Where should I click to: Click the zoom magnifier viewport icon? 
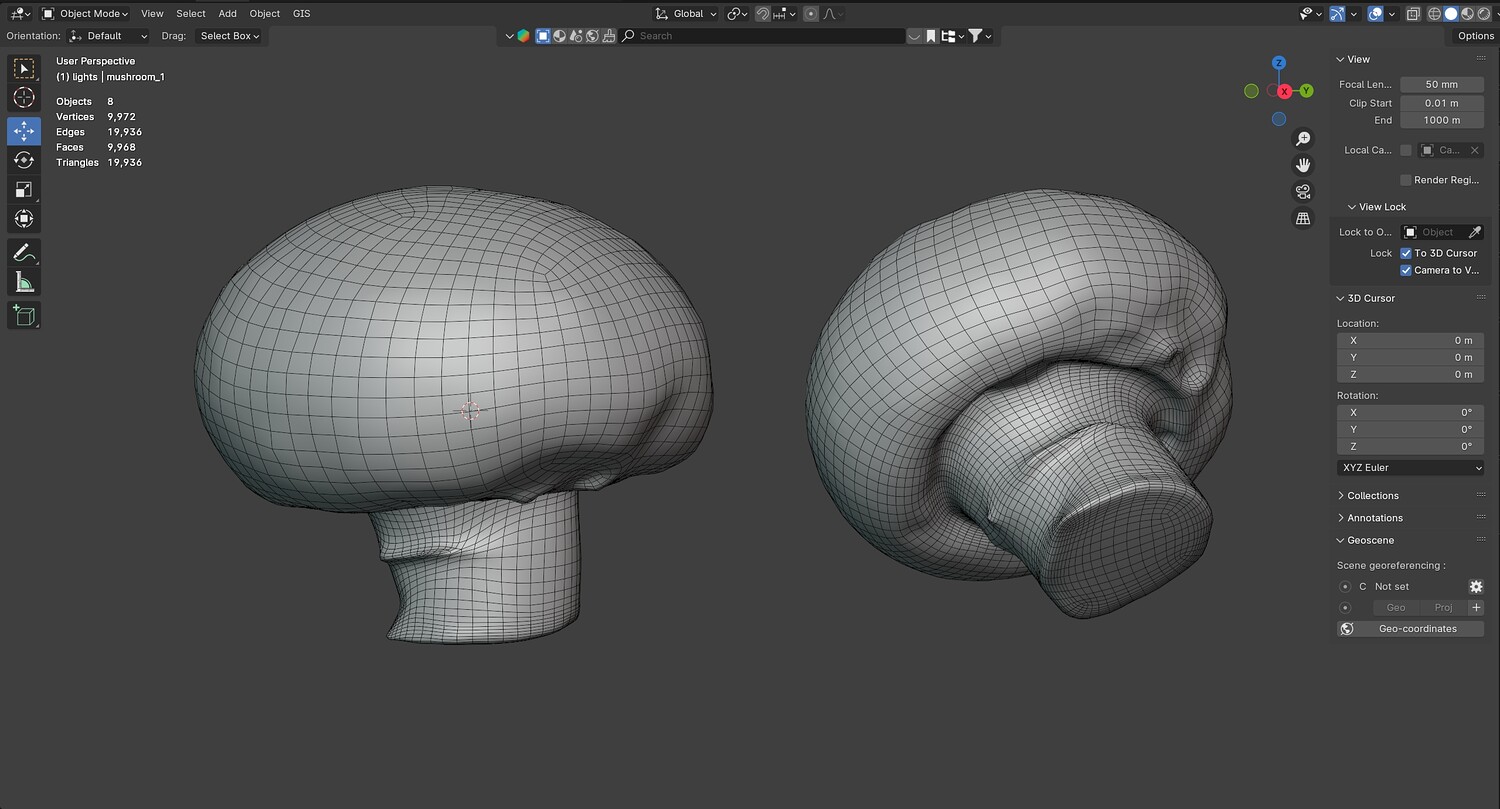[x=1303, y=139]
